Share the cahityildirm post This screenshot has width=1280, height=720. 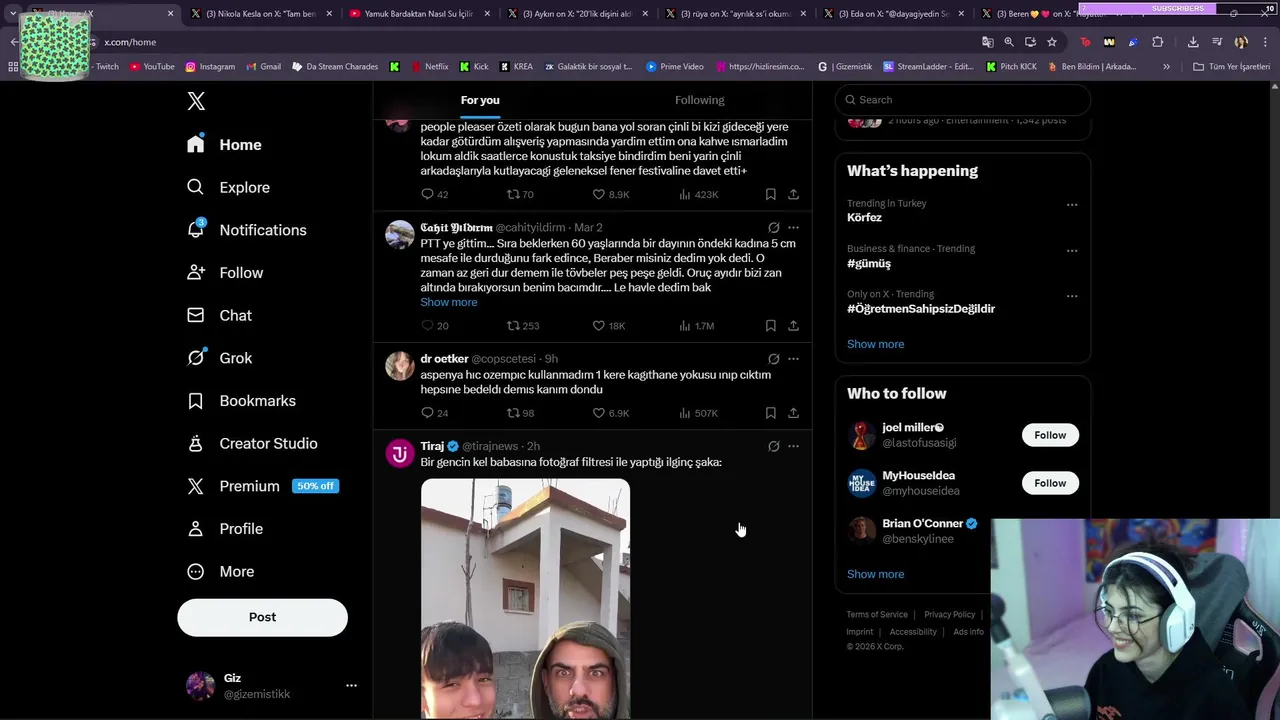[793, 326]
